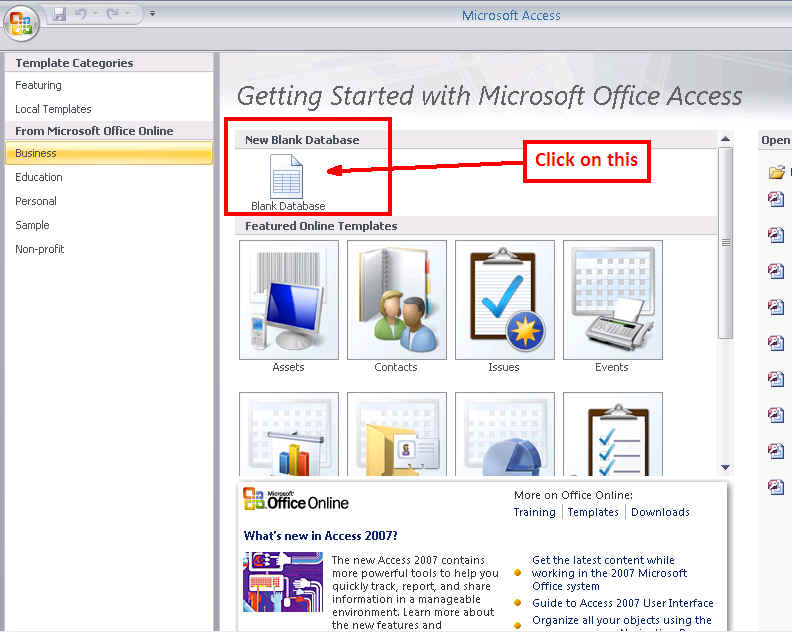The image size is (792, 632).
Task: Open 'Get the latest content while working' link
Action: coord(609,573)
